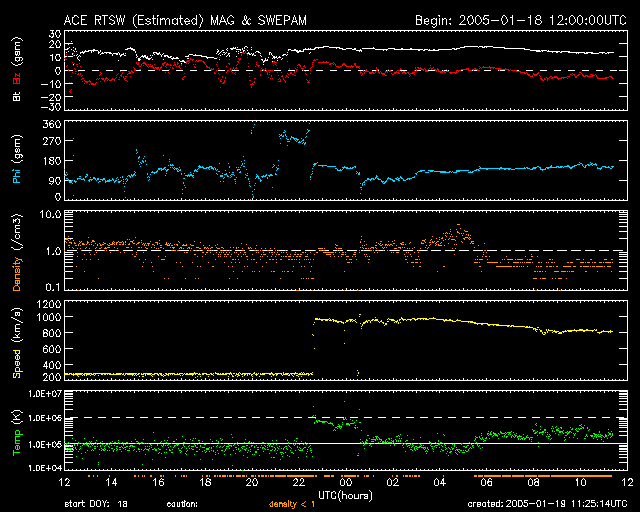Viewport: 640px width, 512px height.
Task: Click the cyan "Phi (gsm)" axis label
Action: 17,159
